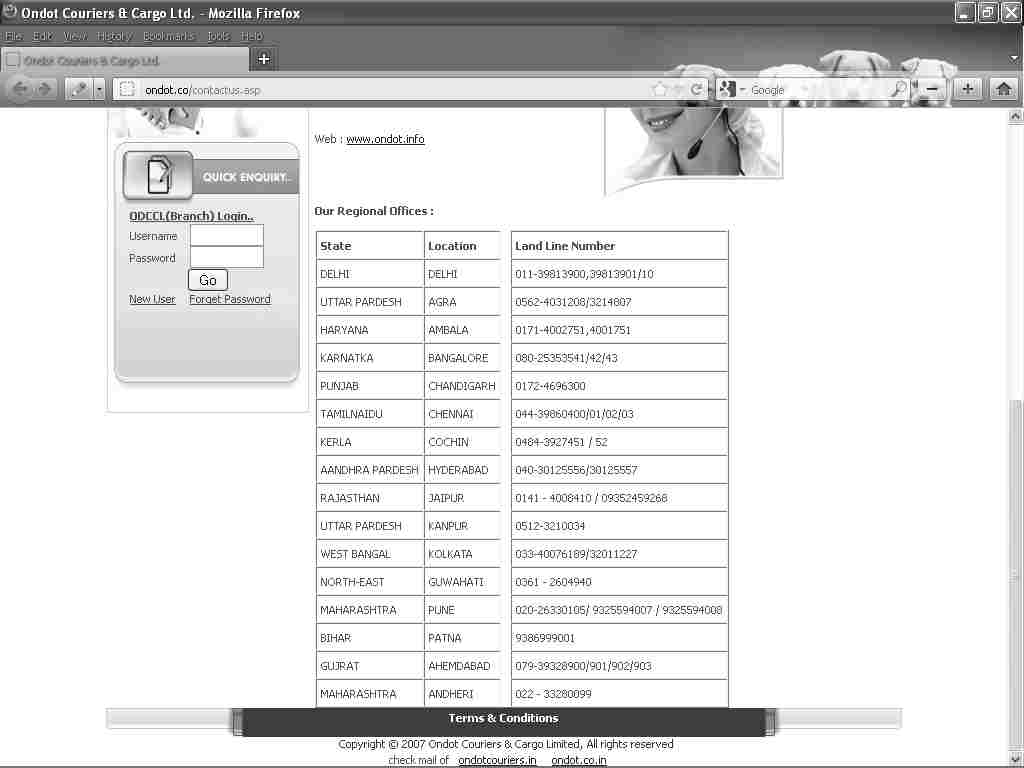Open the History menu
1024x768 pixels.
pyautogui.click(x=114, y=36)
